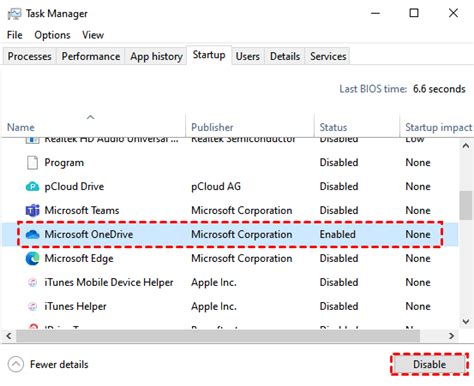Click the Microsoft Edge icon
The height and width of the screenshot is (386, 474).
tap(32, 258)
